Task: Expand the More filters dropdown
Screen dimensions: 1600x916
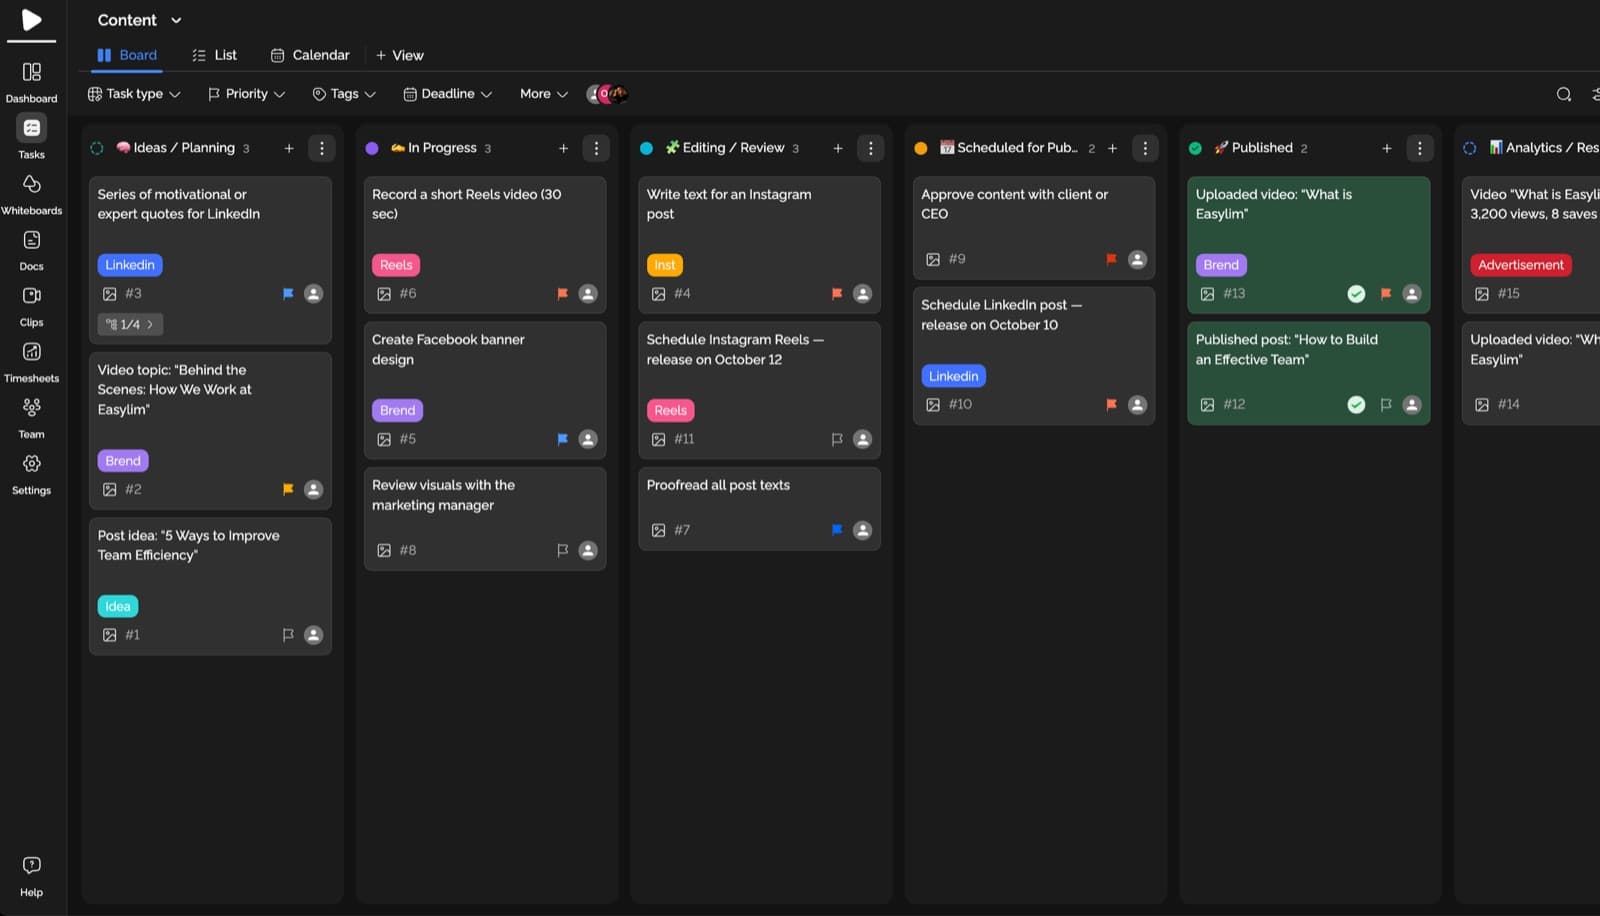Action: (544, 94)
